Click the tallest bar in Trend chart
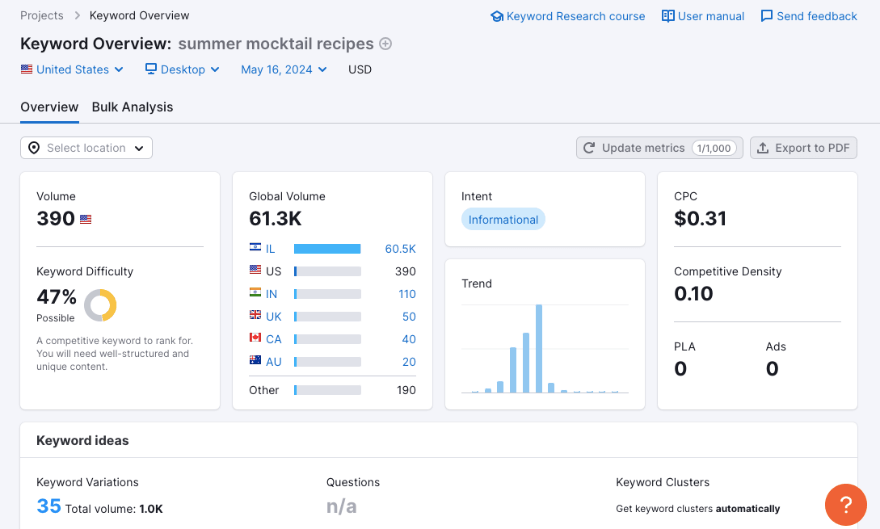Viewport: 880px width, 529px height. tap(539, 349)
